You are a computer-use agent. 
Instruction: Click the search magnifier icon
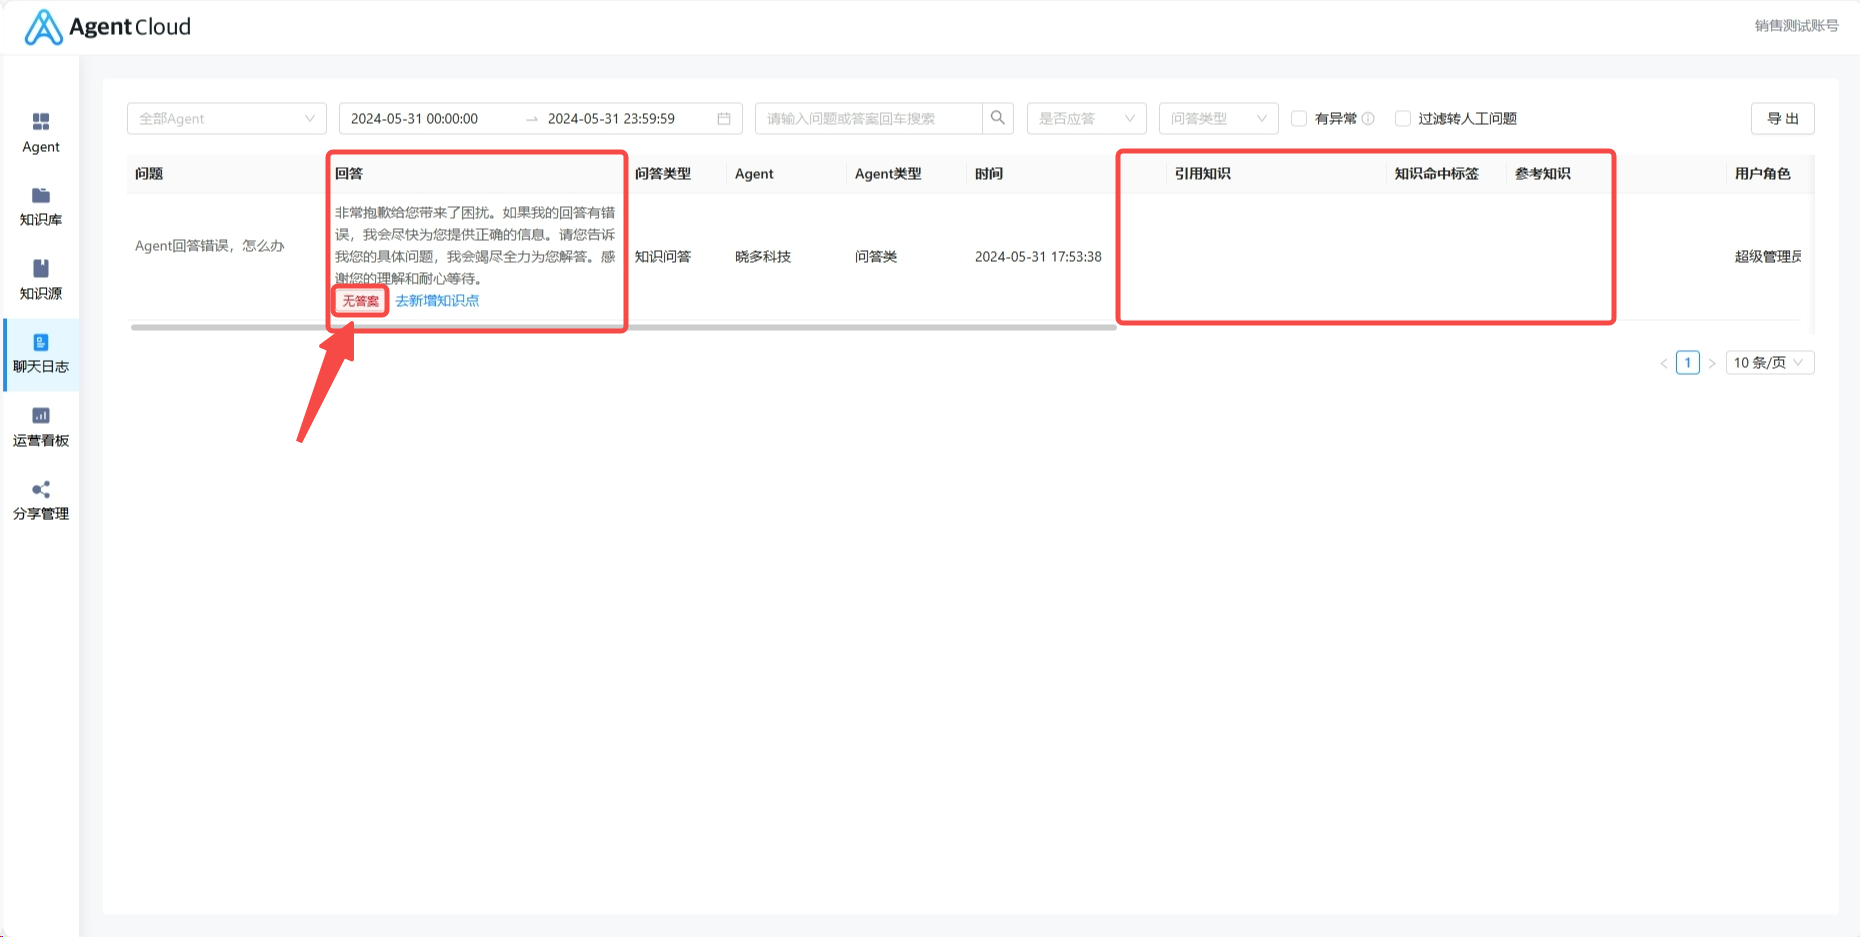[x=998, y=118]
